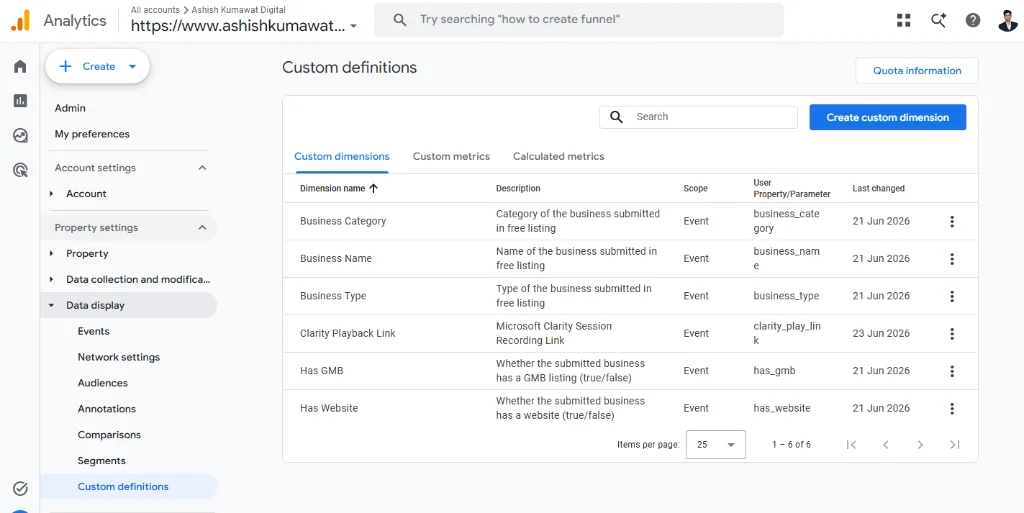Viewport: 1024px width, 513px height.
Task: Click the Business Category dimension name
Action: (x=343, y=221)
